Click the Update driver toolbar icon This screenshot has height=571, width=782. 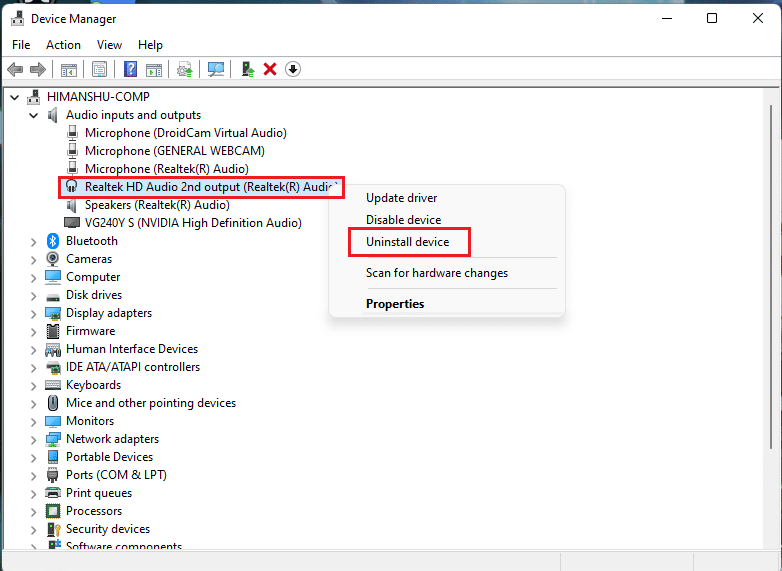pyautogui.click(x=184, y=69)
